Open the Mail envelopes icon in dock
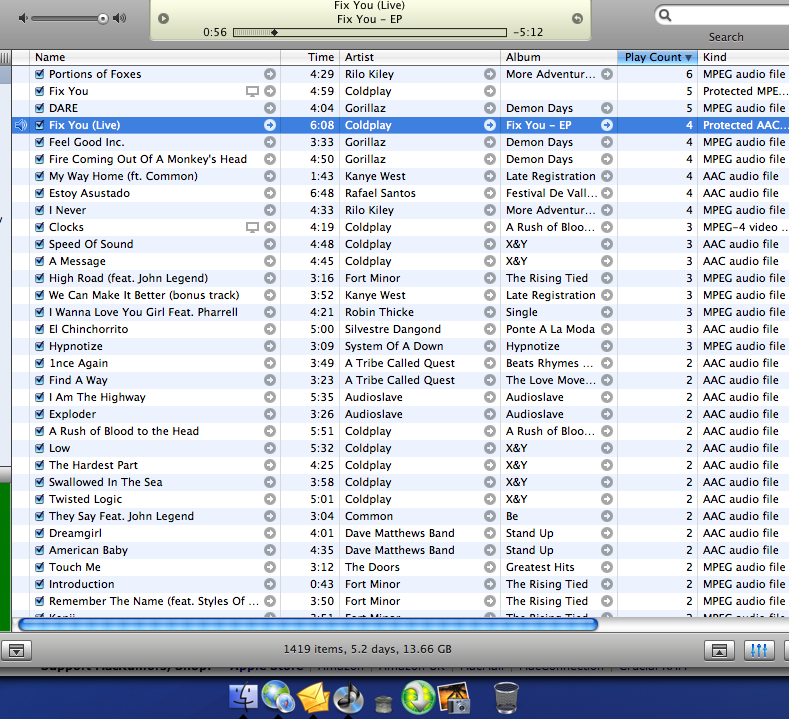Image resolution: width=789 pixels, height=719 pixels. (313, 697)
